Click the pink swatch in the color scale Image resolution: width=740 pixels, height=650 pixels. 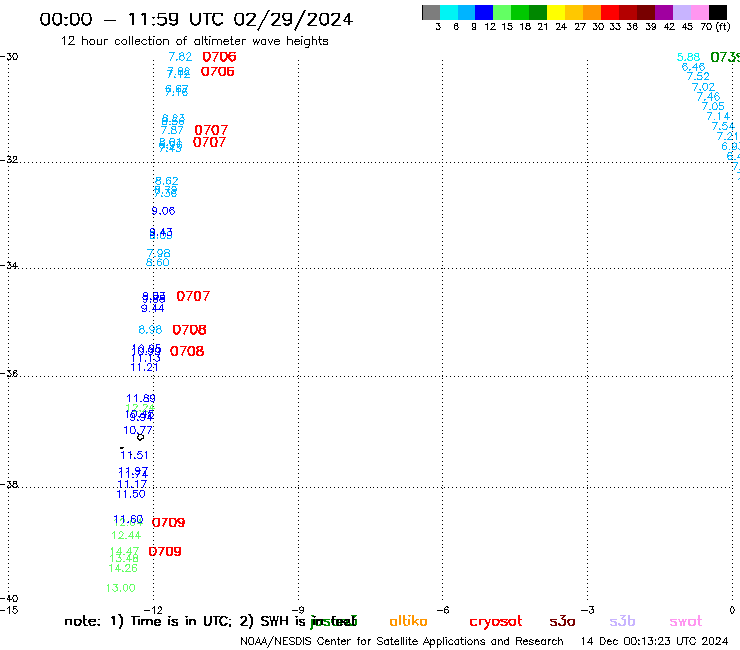point(700,13)
